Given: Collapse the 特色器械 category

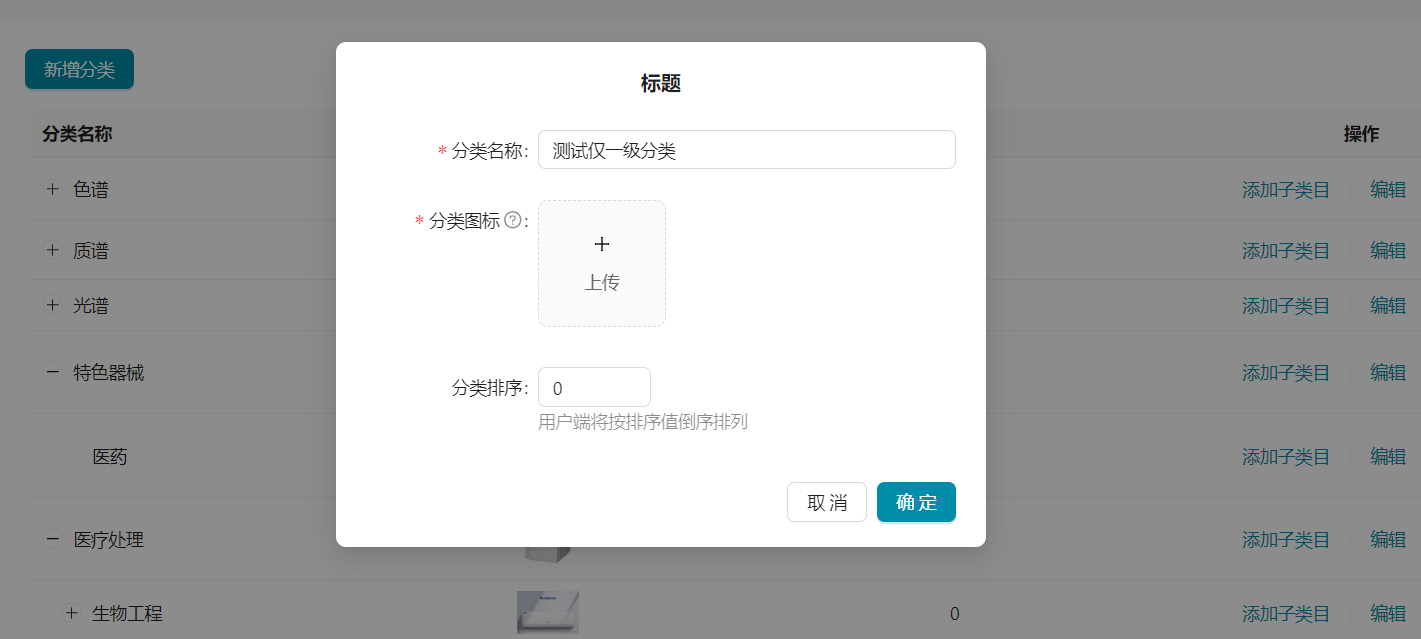Looking at the screenshot, I should tap(52, 372).
